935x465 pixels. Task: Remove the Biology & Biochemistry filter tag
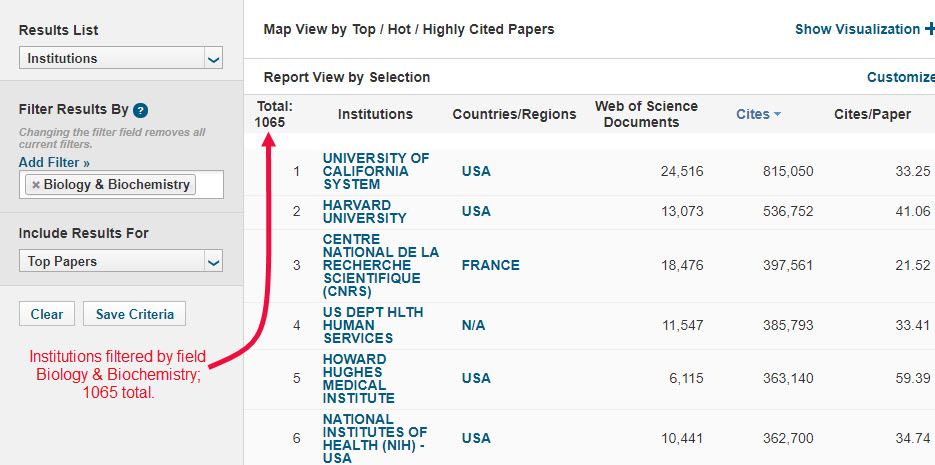(36, 185)
